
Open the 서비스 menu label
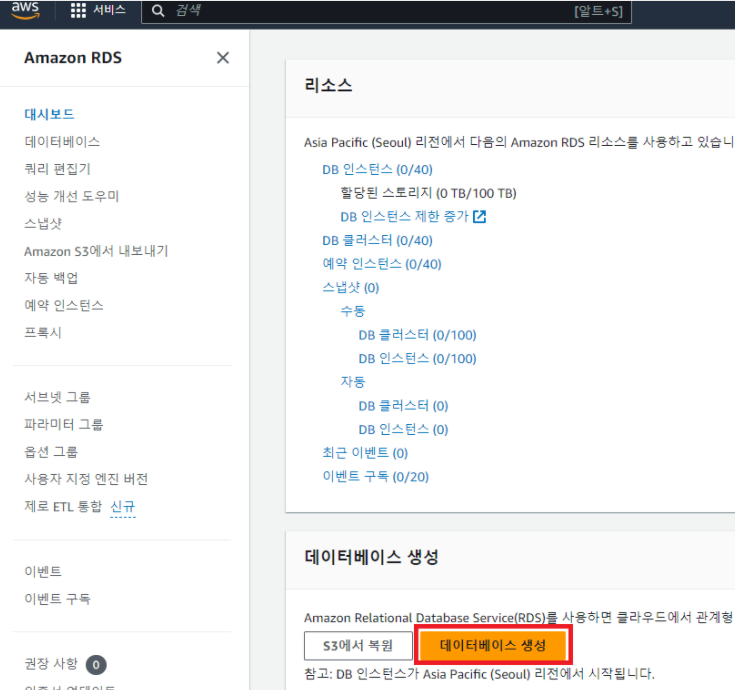(109, 10)
